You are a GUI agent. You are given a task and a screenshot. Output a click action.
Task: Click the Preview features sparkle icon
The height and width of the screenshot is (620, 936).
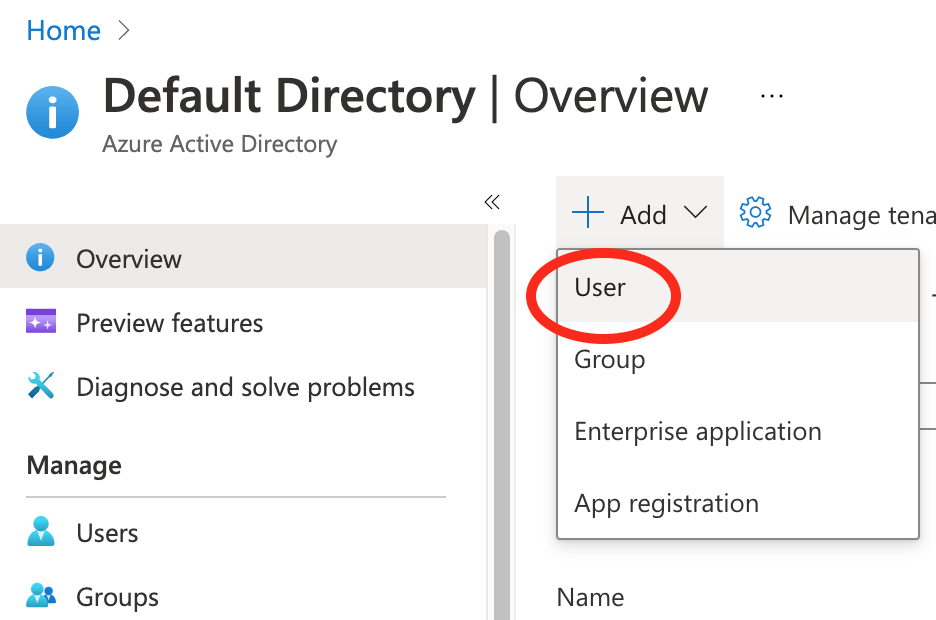tap(40, 322)
